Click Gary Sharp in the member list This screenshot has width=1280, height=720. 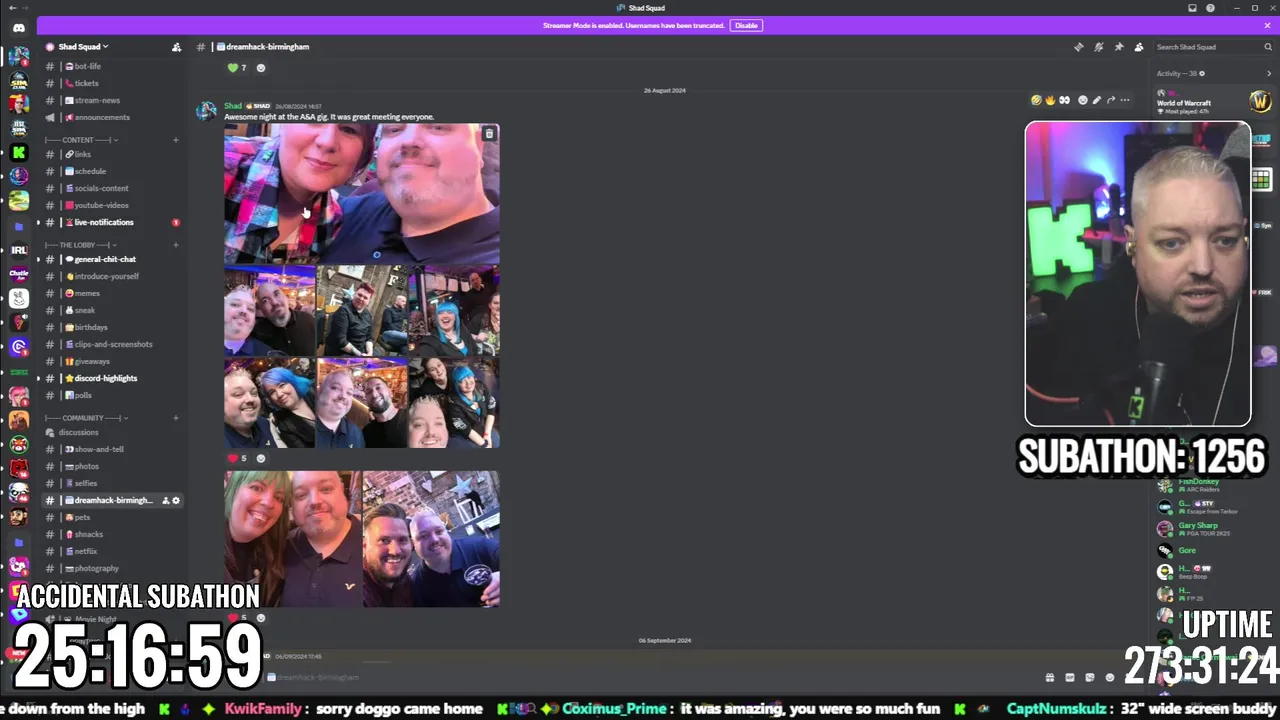(1197, 525)
